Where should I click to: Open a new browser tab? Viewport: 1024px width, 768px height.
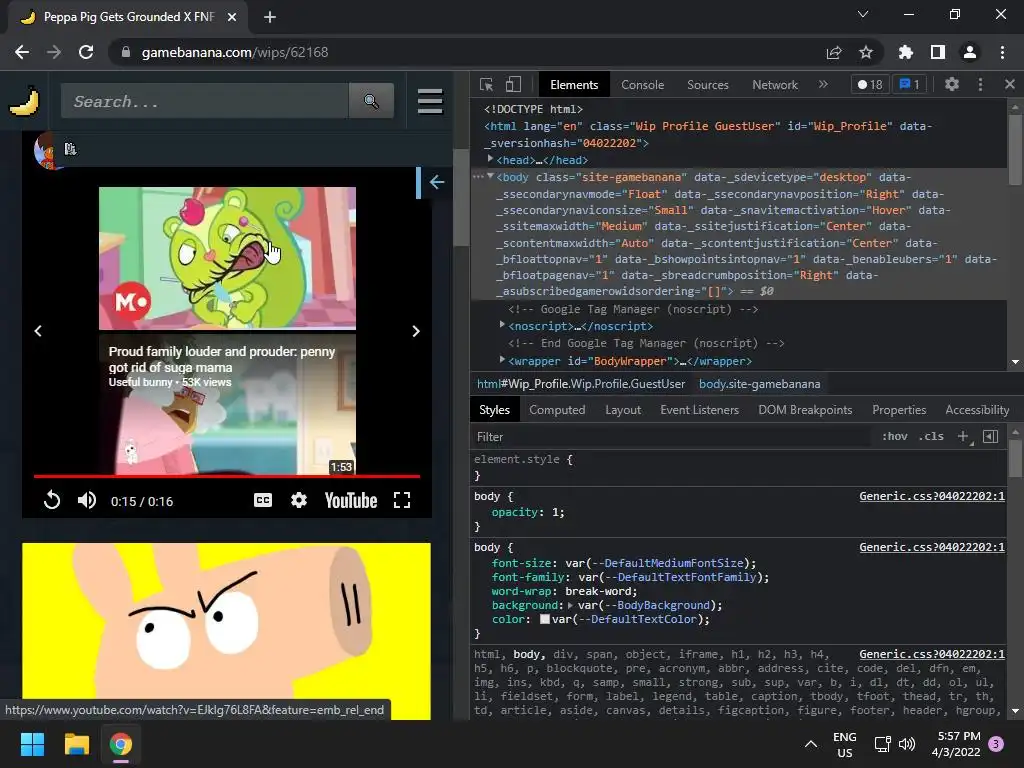[x=270, y=17]
